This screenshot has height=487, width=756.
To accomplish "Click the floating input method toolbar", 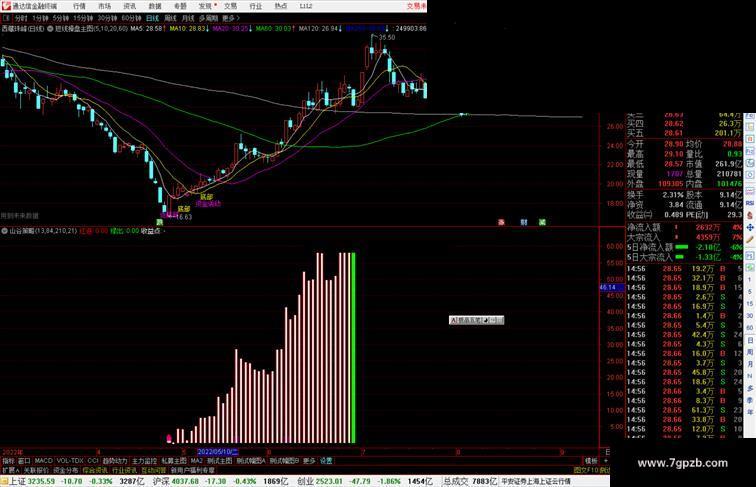I will coord(476,320).
